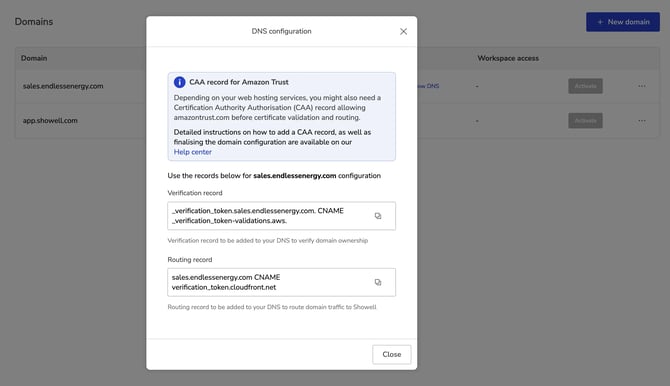Open more options for app.showell.com row
The height and width of the screenshot is (386, 670).
(x=641, y=121)
